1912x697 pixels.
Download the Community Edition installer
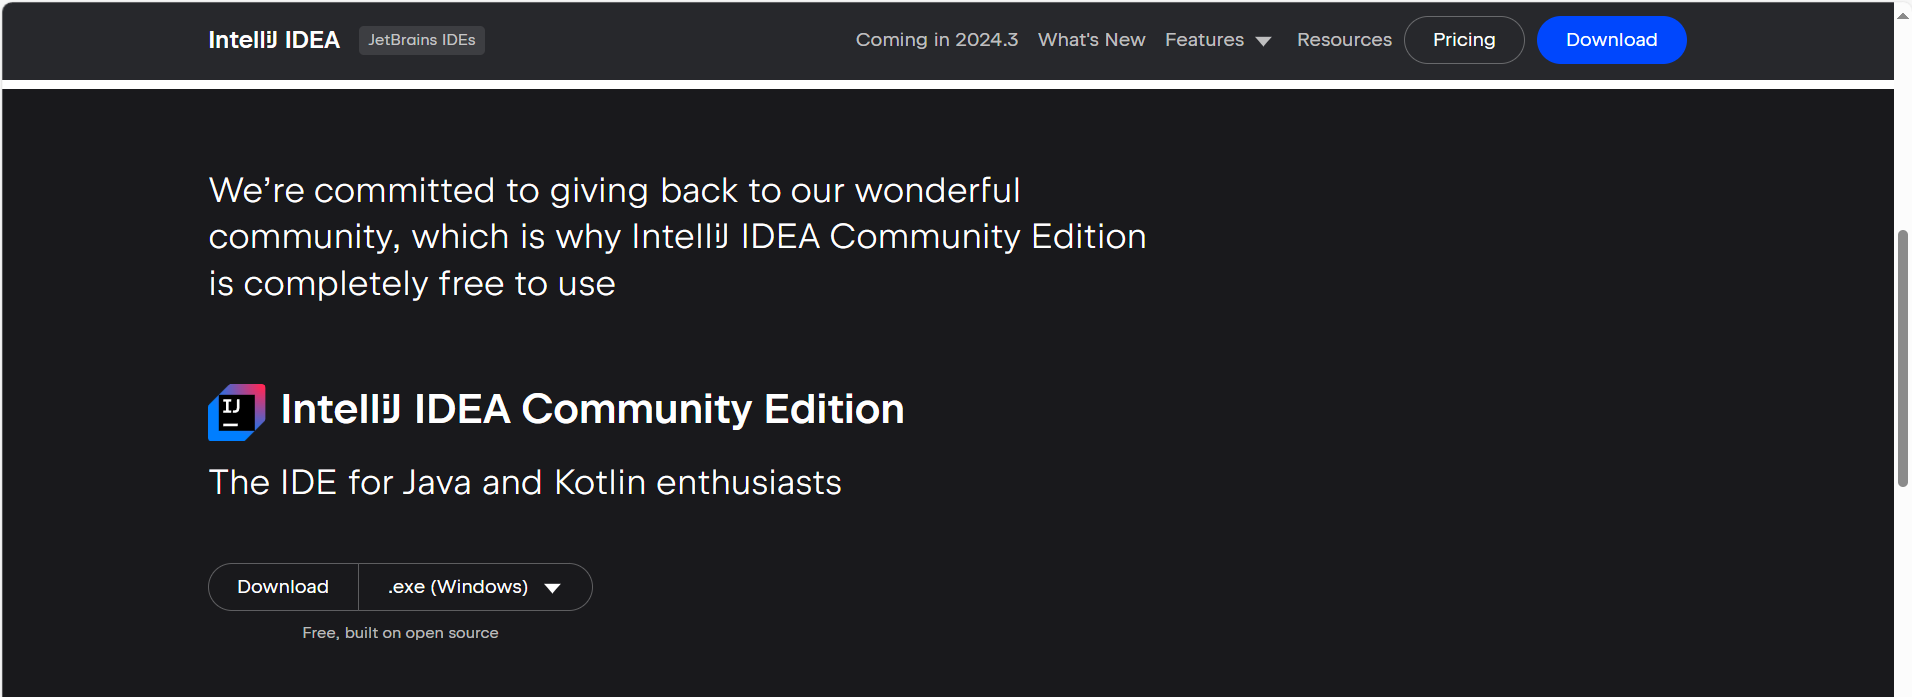tap(283, 587)
